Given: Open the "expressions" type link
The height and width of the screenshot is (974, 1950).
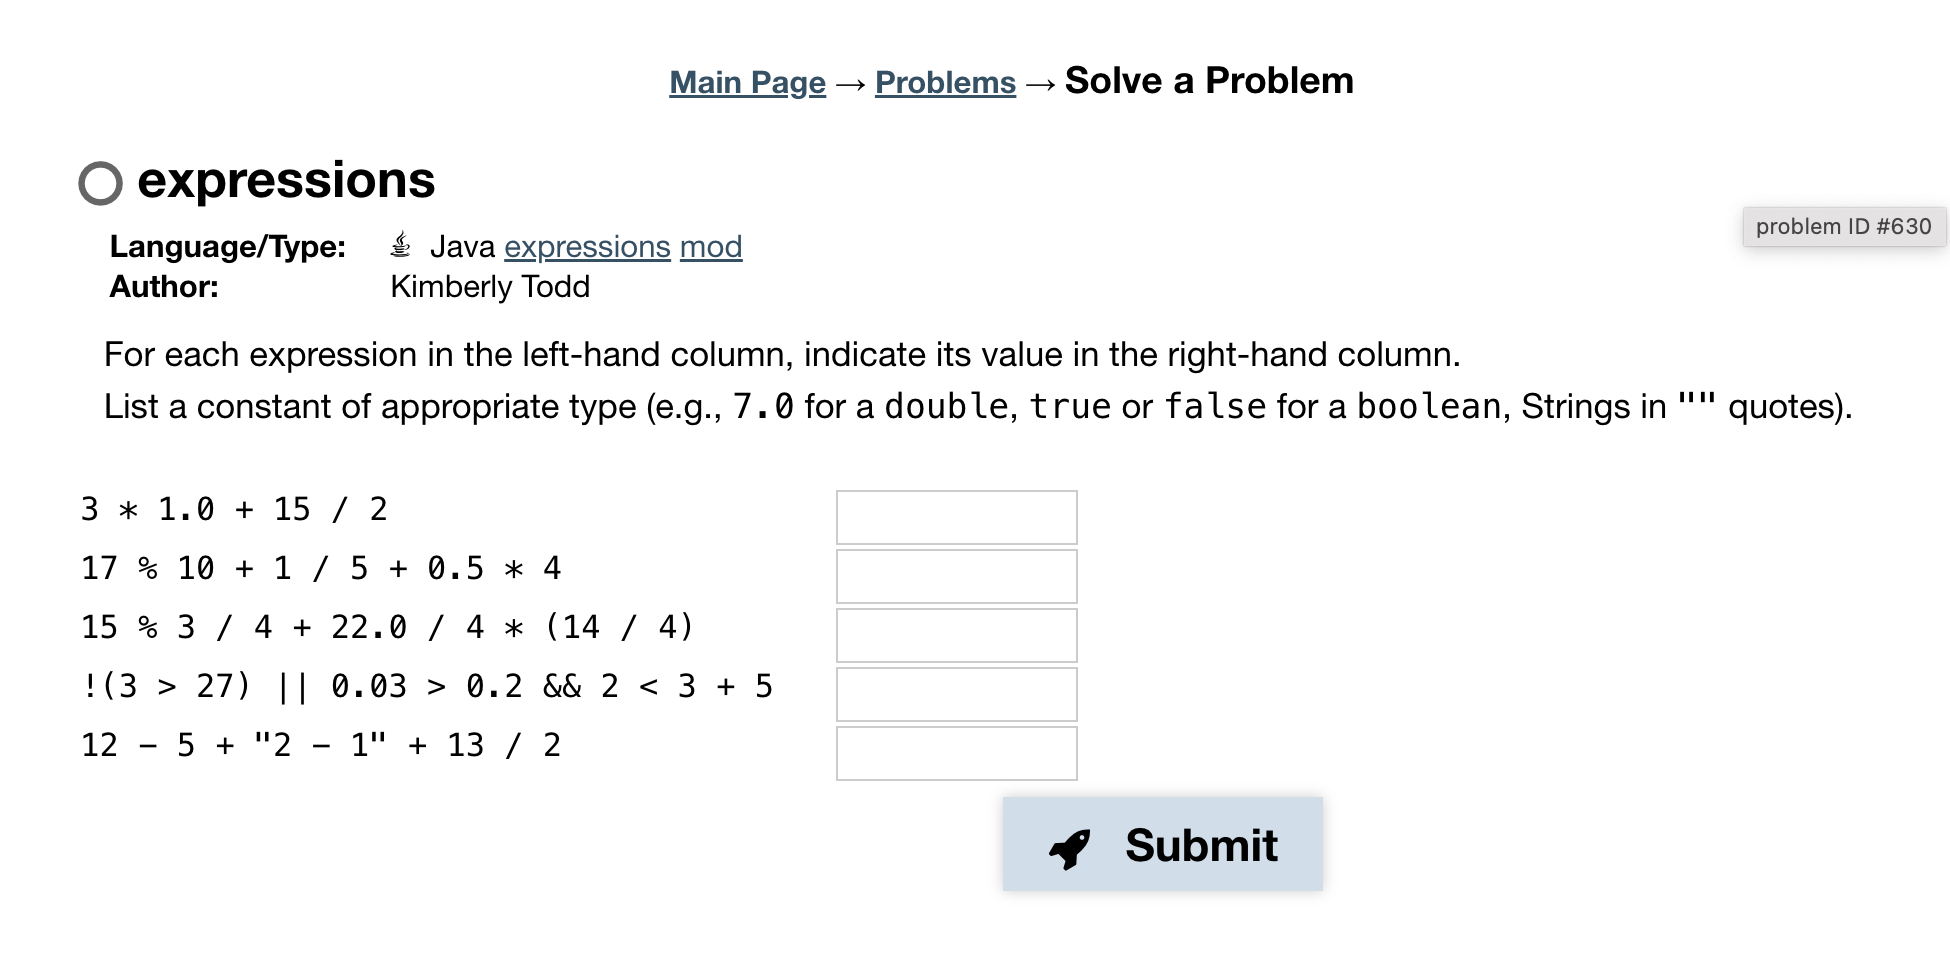Looking at the screenshot, I should [586, 246].
